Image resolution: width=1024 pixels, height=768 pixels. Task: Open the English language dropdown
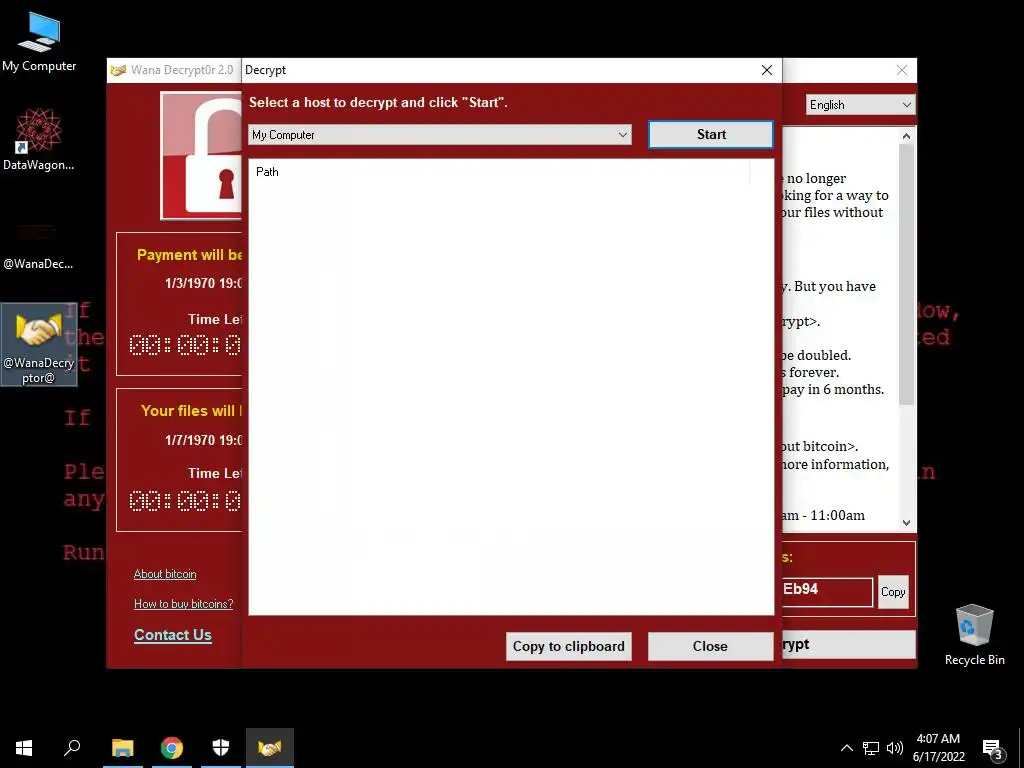click(x=860, y=105)
